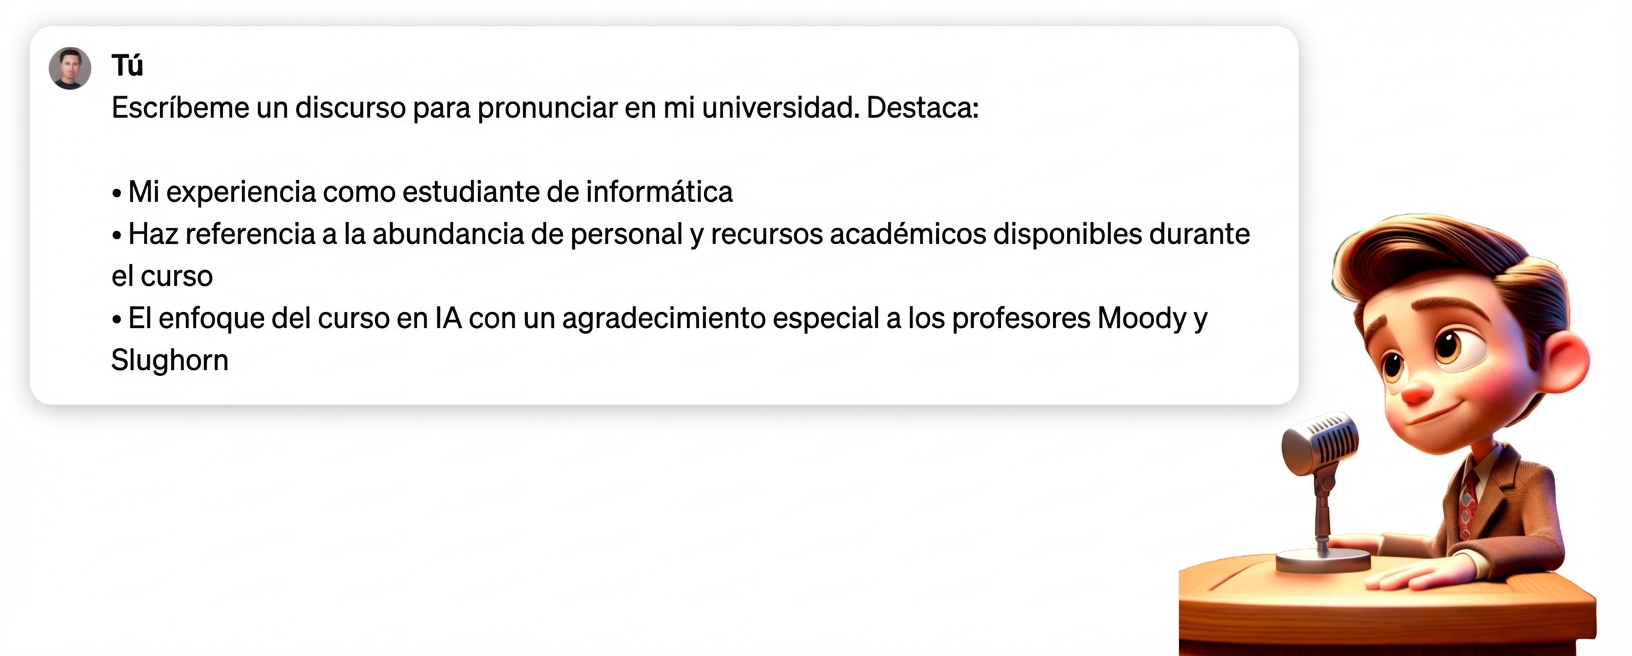
Task: Click the "Tú" sender name
Action: 127,66
